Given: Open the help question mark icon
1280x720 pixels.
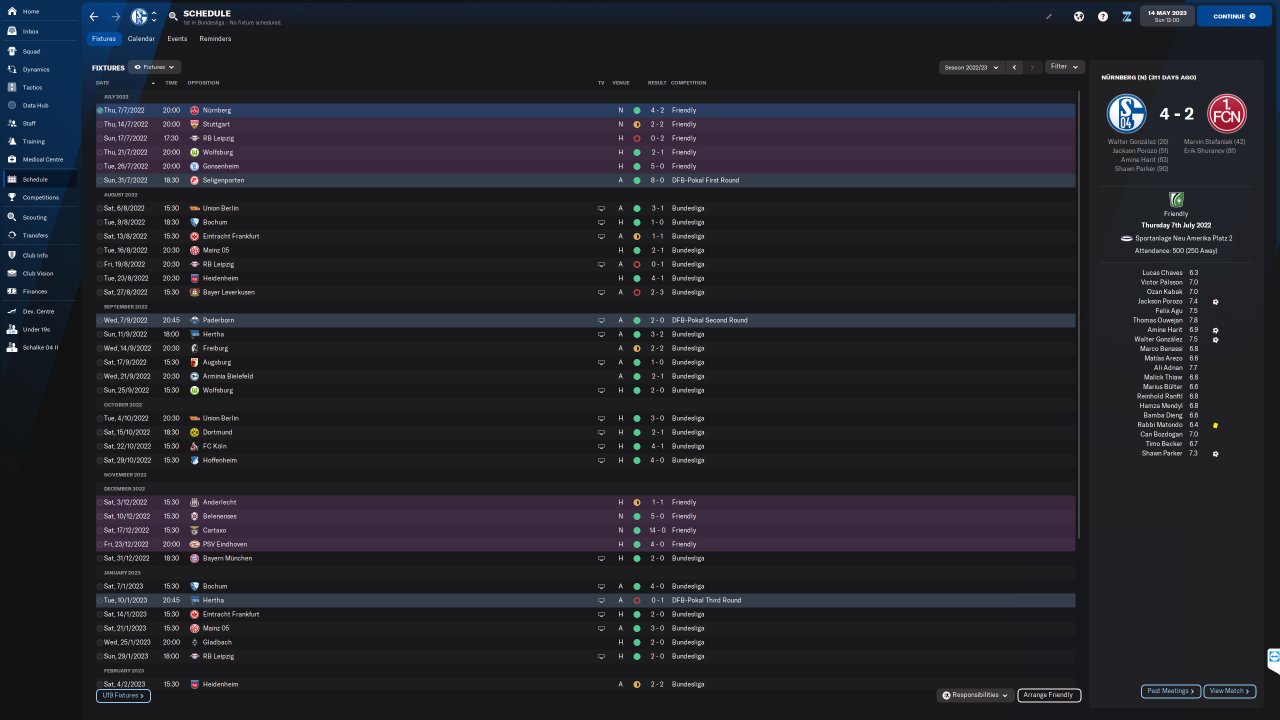Looking at the screenshot, I should [1103, 16].
